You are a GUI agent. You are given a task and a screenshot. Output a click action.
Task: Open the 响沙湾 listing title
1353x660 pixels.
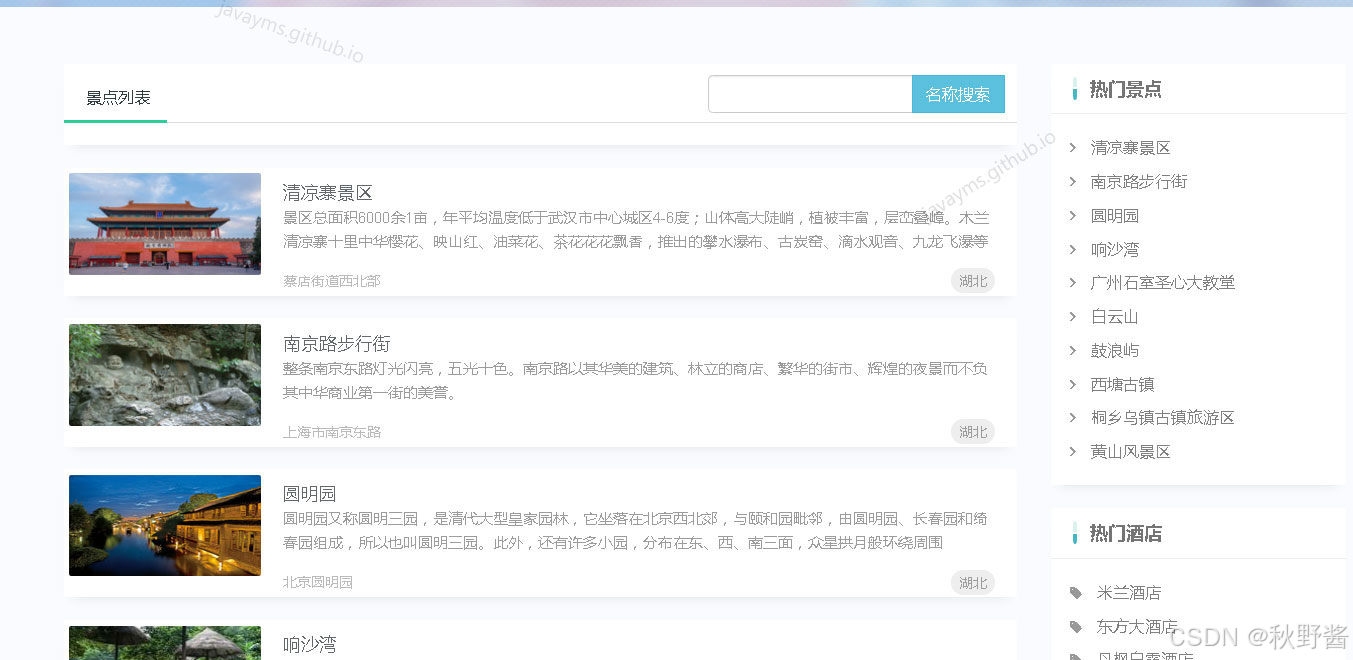(310, 645)
